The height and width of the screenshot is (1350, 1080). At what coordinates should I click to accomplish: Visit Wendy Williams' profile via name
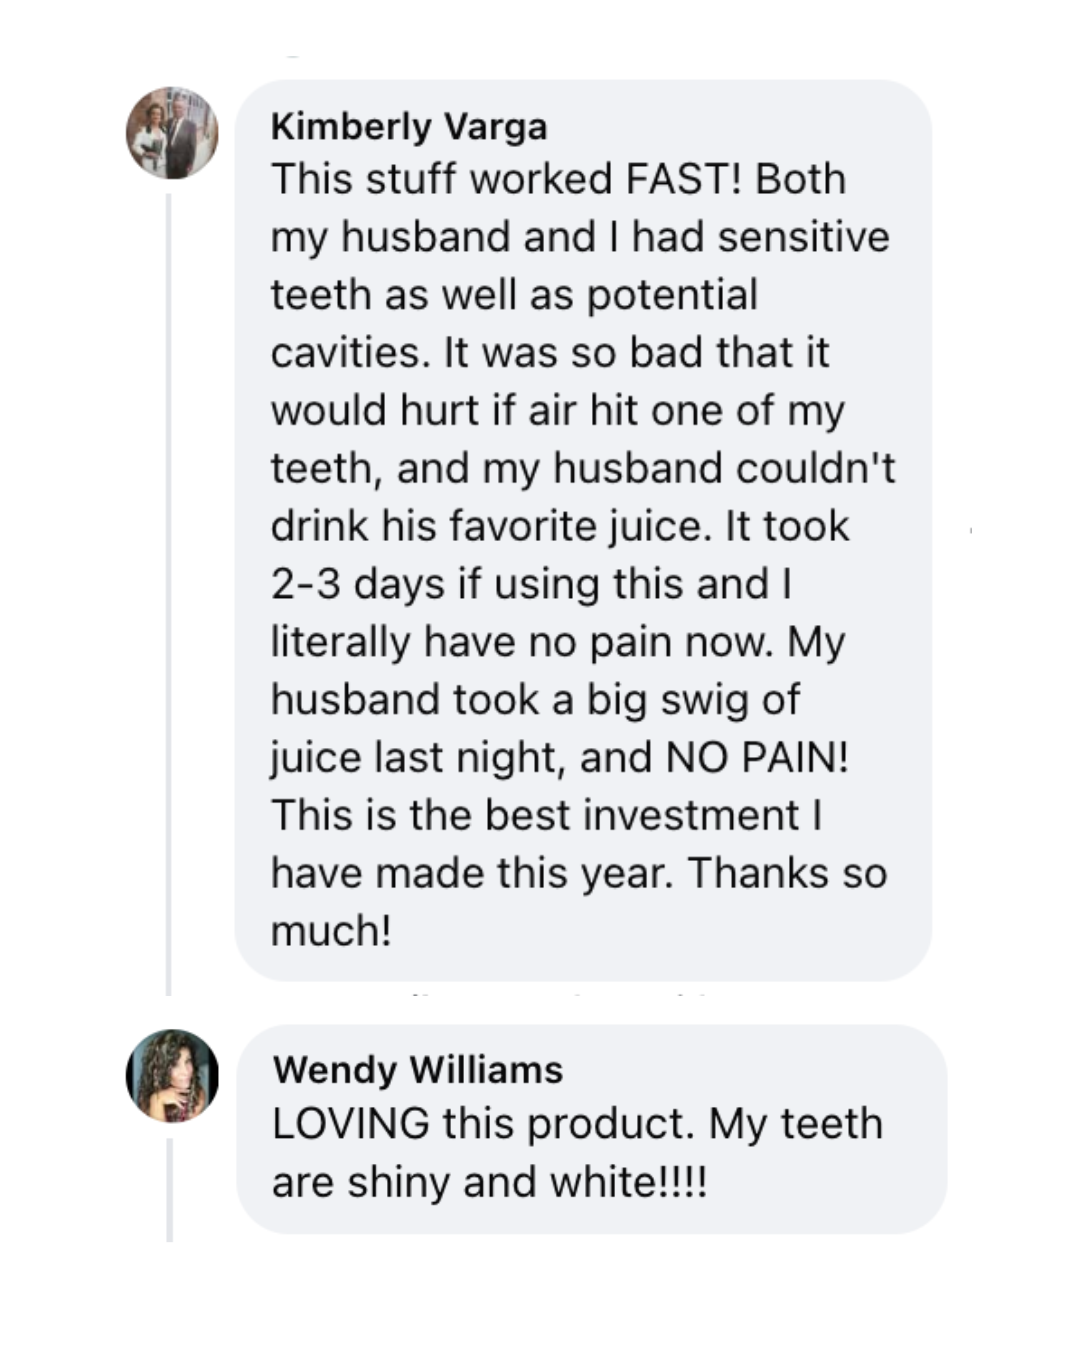(418, 1070)
